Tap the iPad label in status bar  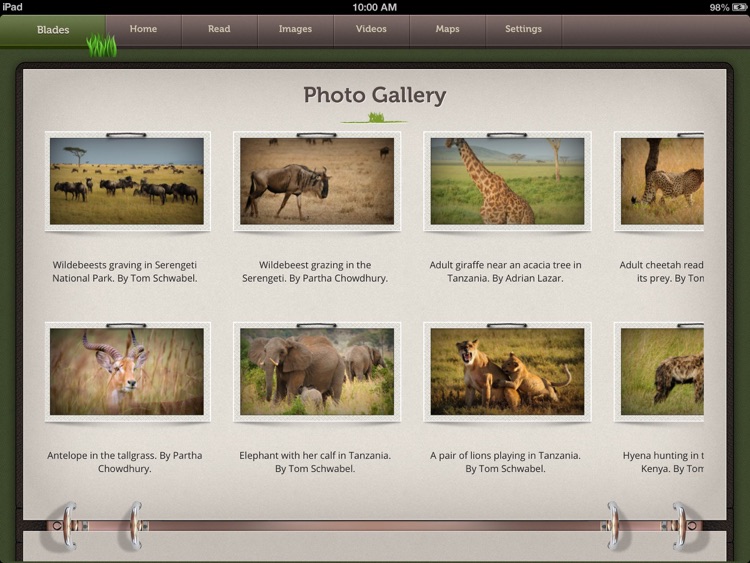click(x=12, y=7)
